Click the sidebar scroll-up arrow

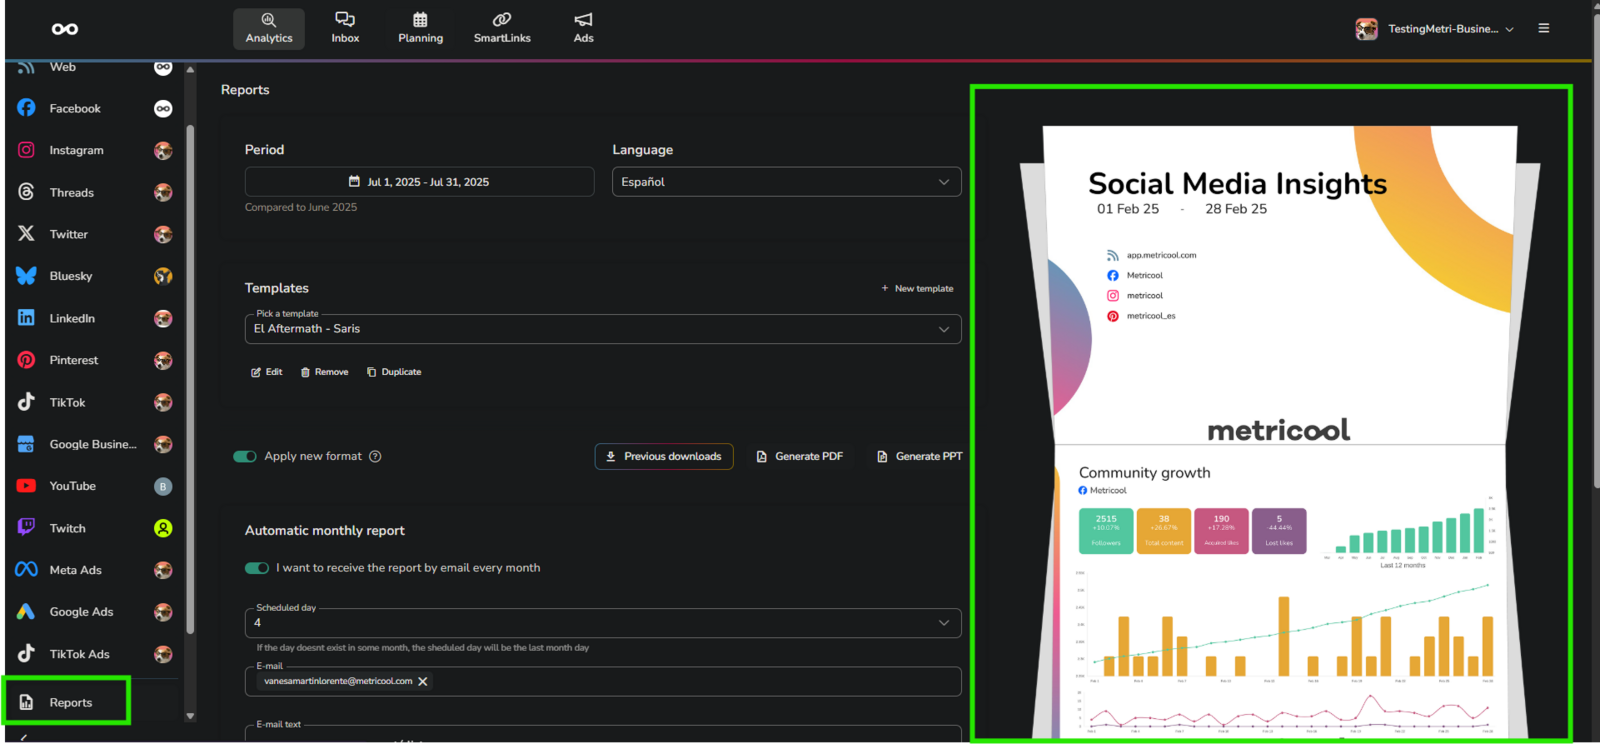click(190, 70)
